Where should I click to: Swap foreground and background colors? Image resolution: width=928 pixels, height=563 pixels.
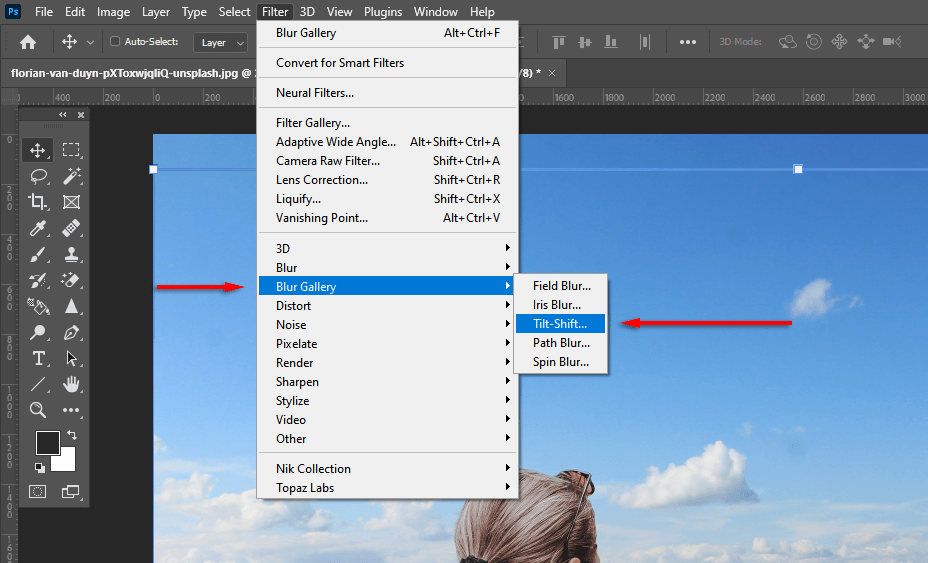click(x=71, y=436)
